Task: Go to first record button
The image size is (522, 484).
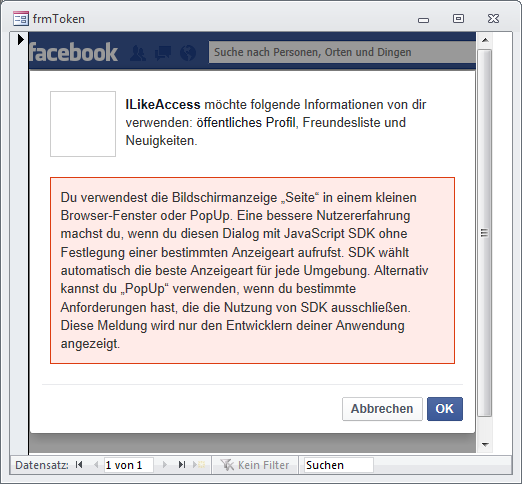Action: point(79,465)
